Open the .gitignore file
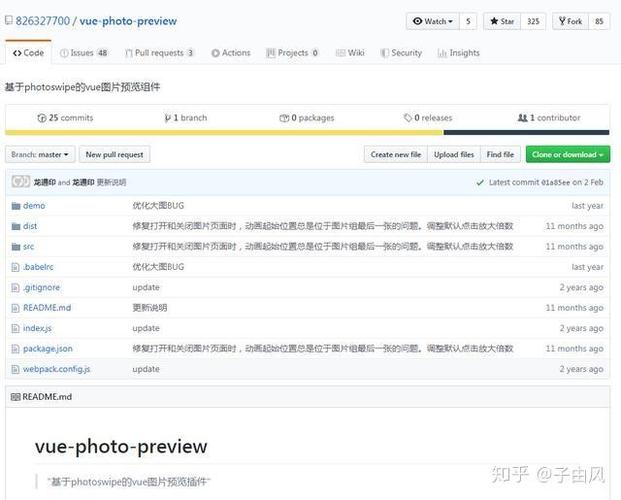The height and width of the screenshot is (500, 621). (42, 288)
